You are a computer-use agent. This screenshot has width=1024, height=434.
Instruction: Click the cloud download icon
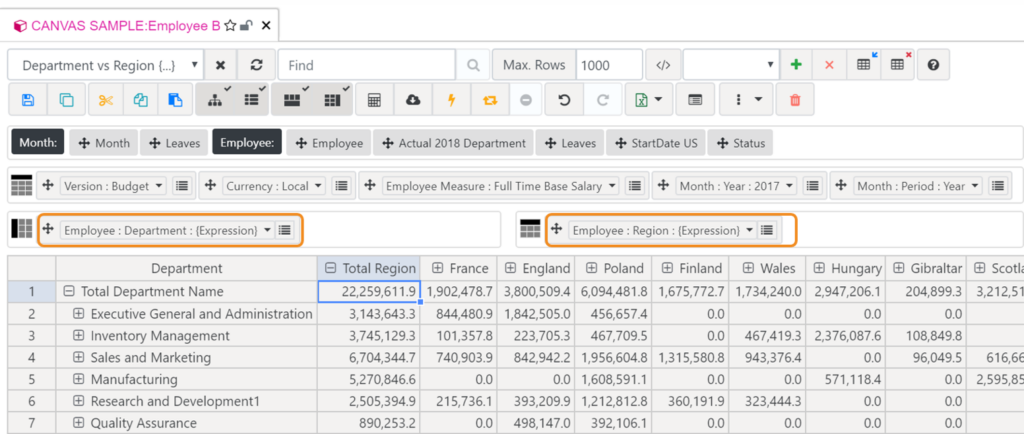click(x=413, y=100)
